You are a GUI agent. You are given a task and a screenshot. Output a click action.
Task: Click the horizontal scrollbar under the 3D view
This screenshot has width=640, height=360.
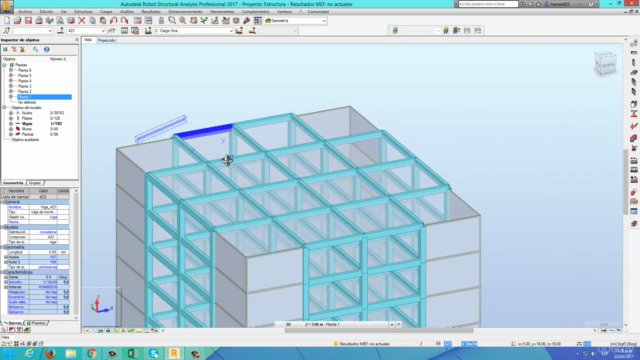coord(378,331)
